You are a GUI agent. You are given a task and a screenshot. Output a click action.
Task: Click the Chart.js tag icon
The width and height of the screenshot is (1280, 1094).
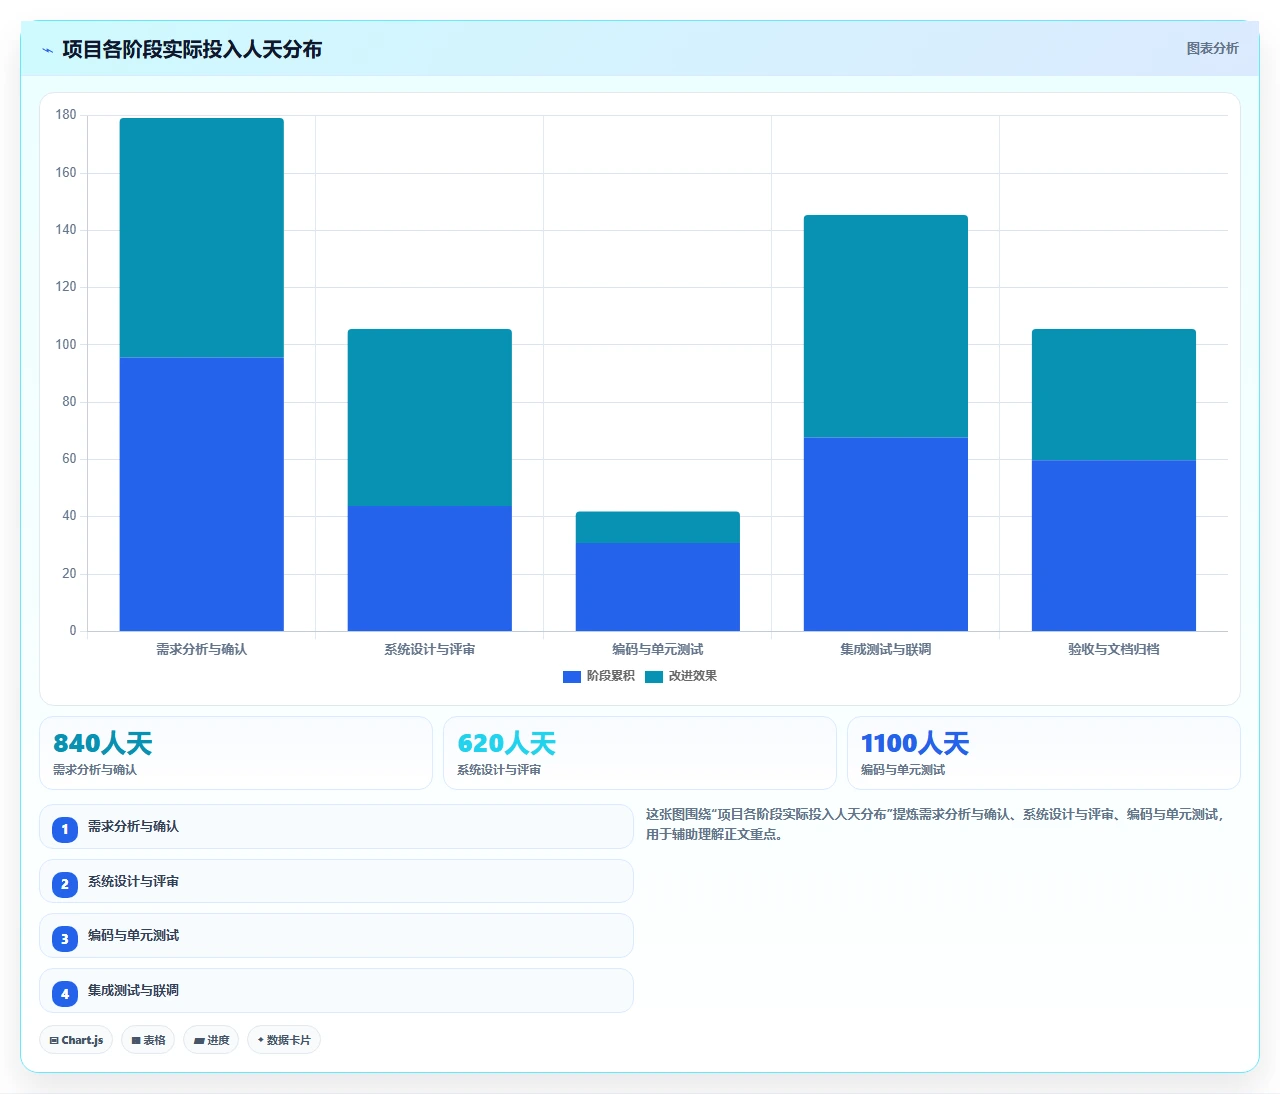(54, 1040)
